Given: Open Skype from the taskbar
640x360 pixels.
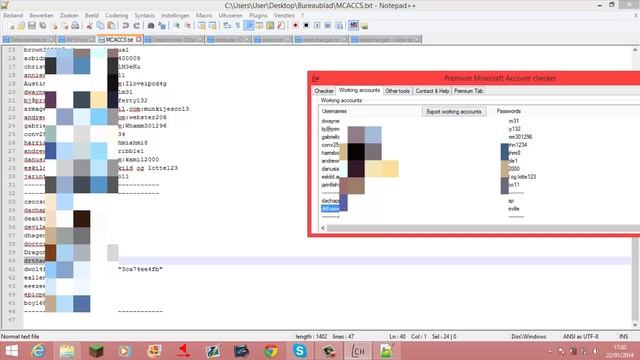Looking at the screenshot, I should [299, 351].
